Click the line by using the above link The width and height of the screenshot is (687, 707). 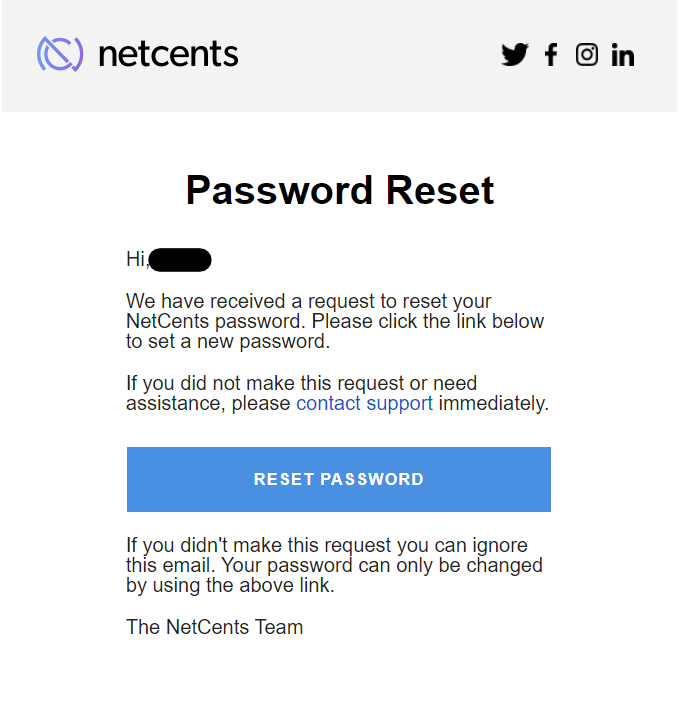[230, 585]
